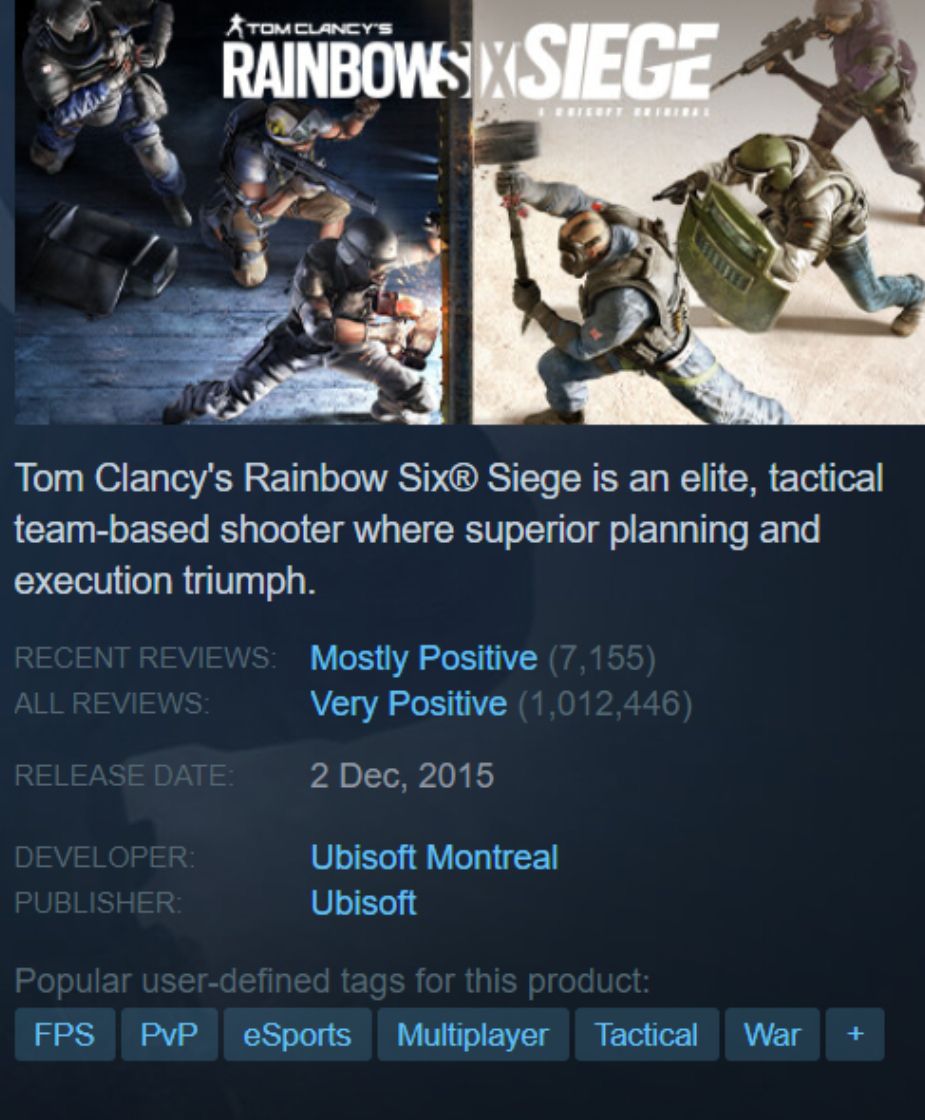Select the eSports tag
Viewport: 925px width, 1120px height.
(x=297, y=1034)
